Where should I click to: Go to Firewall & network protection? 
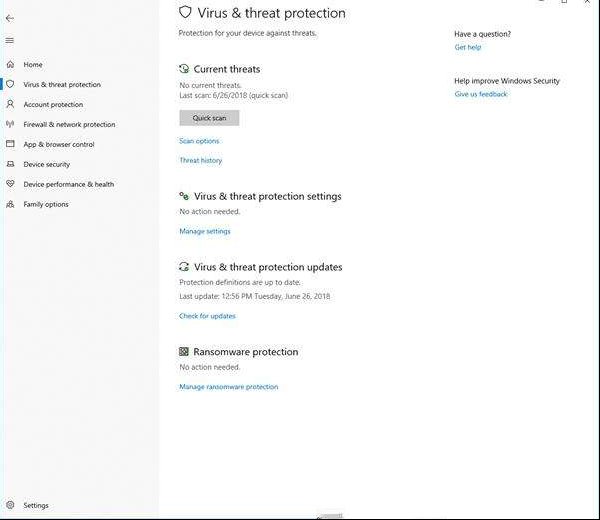(x=69, y=124)
